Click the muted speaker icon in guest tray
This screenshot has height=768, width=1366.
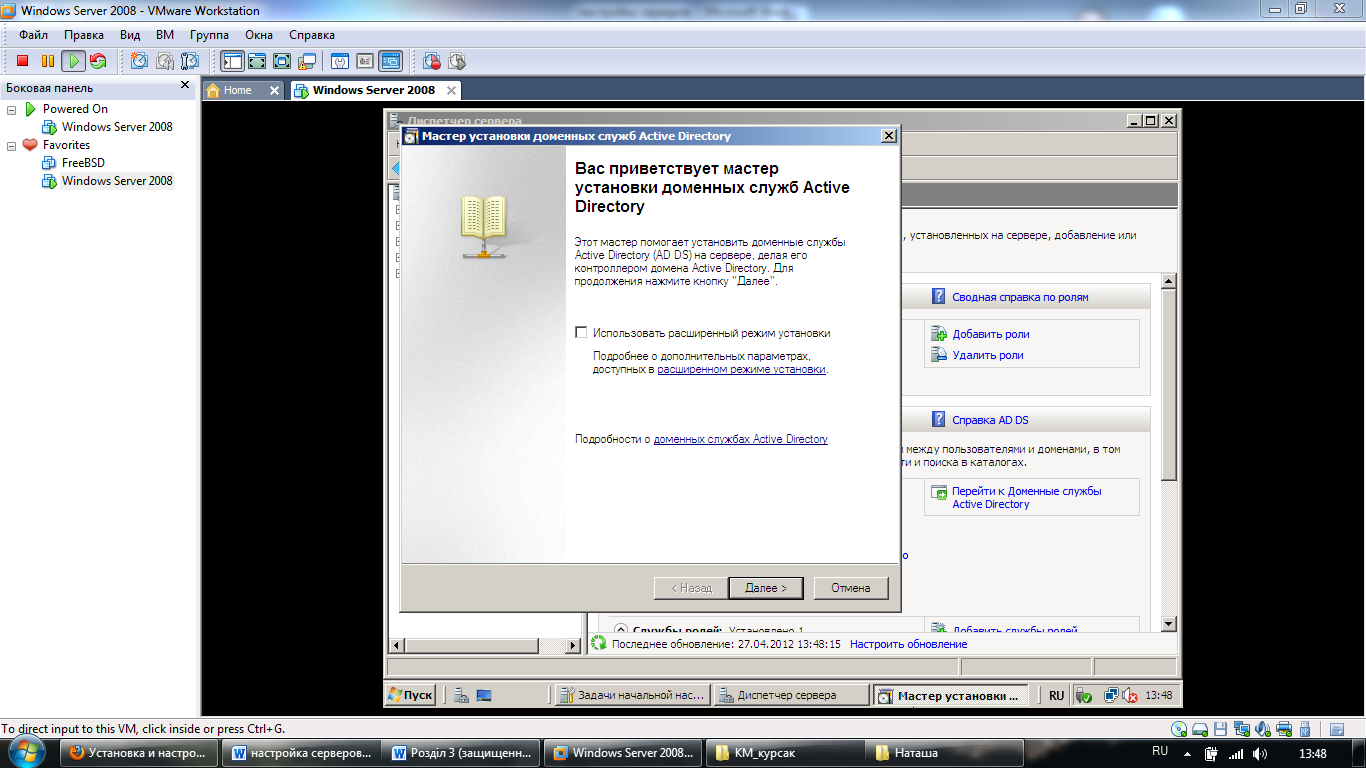pos(1129,695)
